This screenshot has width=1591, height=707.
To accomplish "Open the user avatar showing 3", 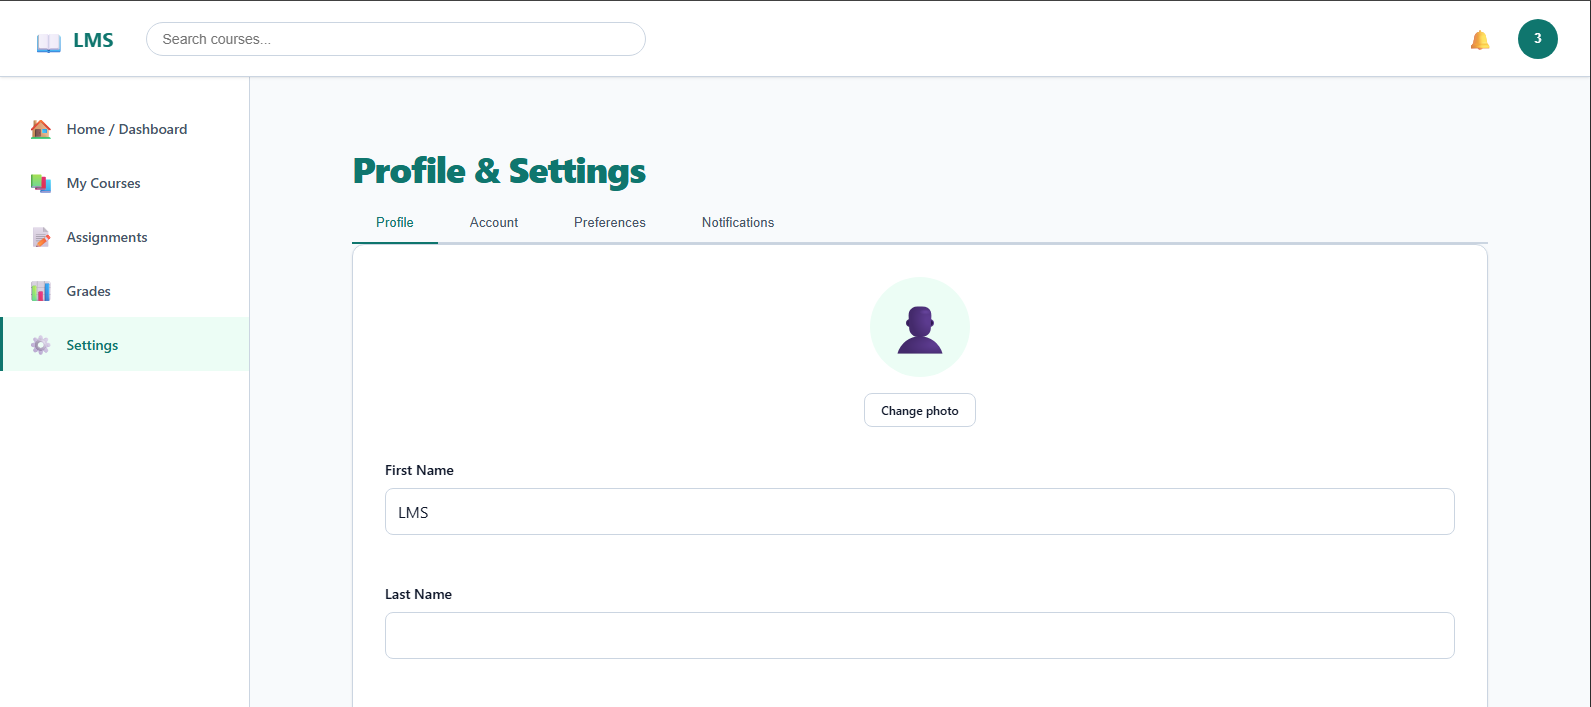I will click(x=1537, y=39).
